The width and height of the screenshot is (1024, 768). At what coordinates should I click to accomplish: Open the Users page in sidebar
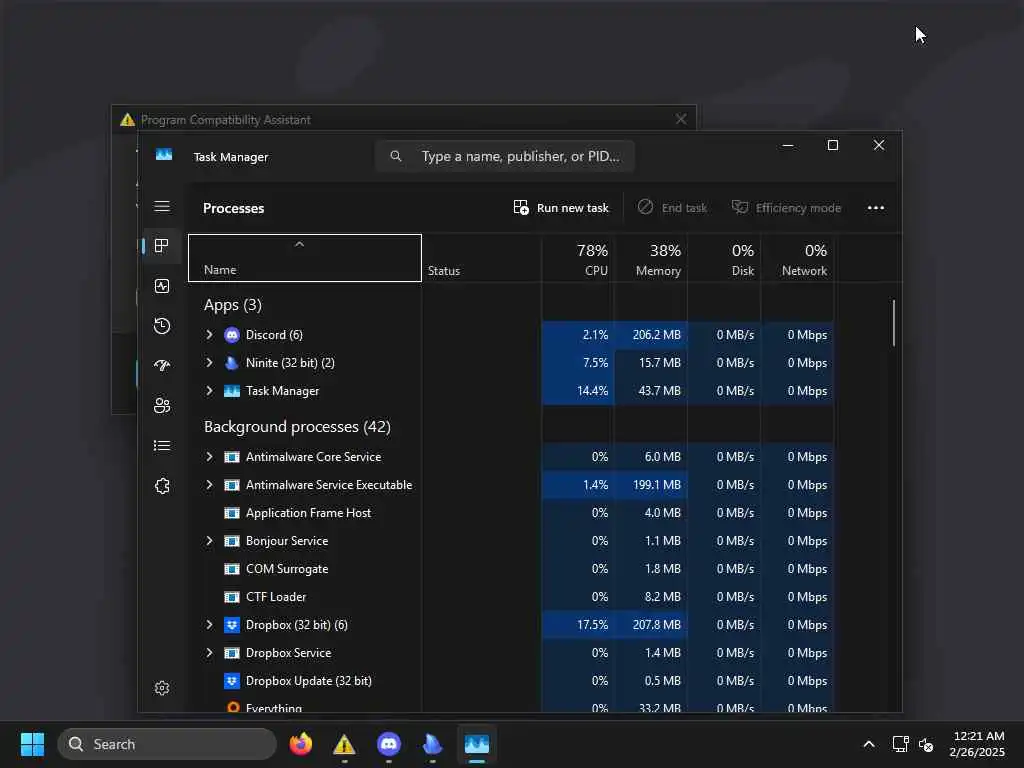162,406
